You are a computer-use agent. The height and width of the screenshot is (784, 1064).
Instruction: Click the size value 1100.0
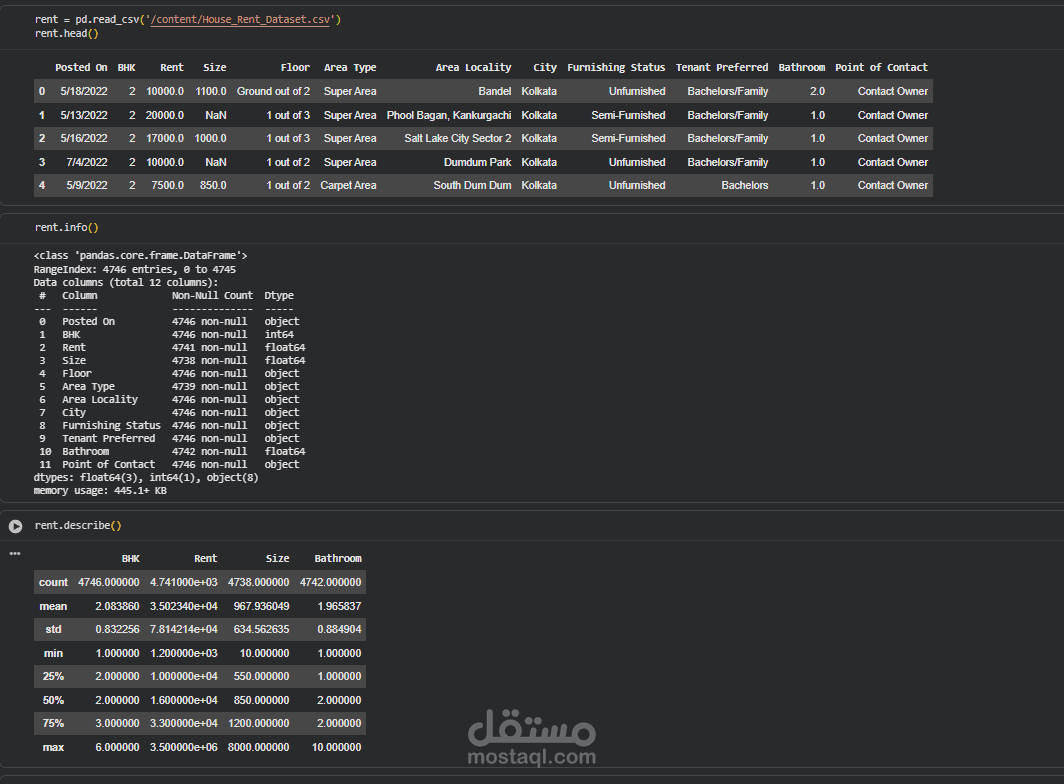point(211,91)
